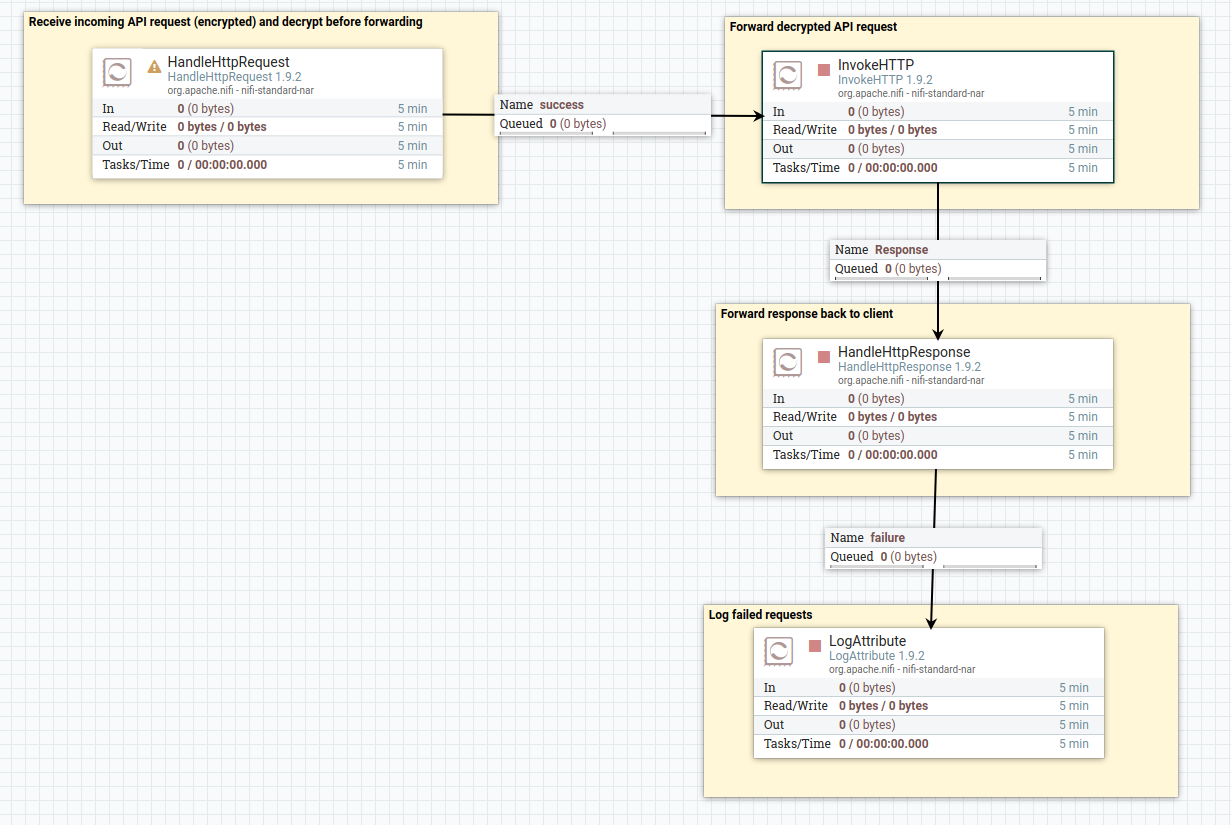Click the HandleHttpRequest Read/Write stats row

click(267, 127)
